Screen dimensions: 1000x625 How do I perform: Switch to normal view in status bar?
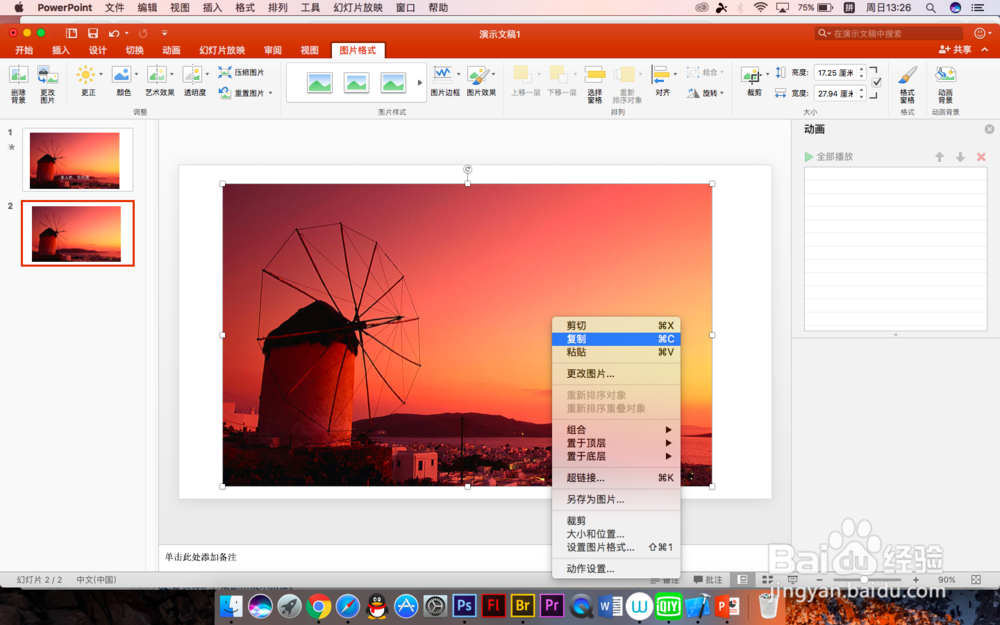[742, 580]
